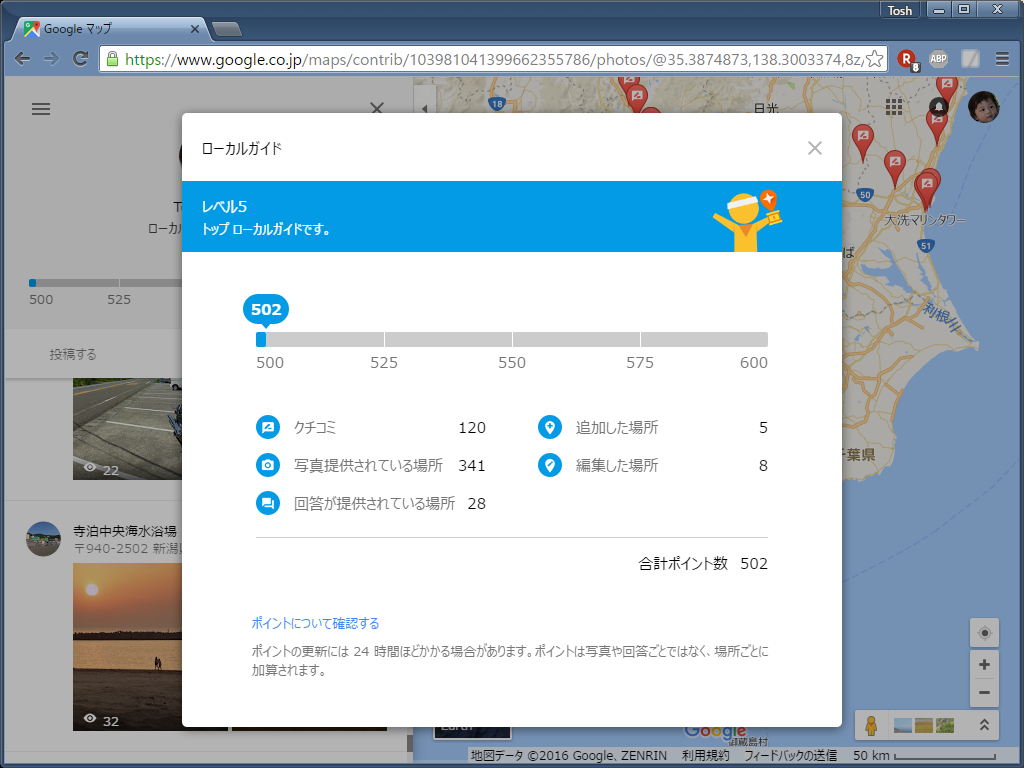Click the Local Guide mascot illustration
Image resolution: width=1024 pixels, height=768 pixels.
tap(748, 220)
